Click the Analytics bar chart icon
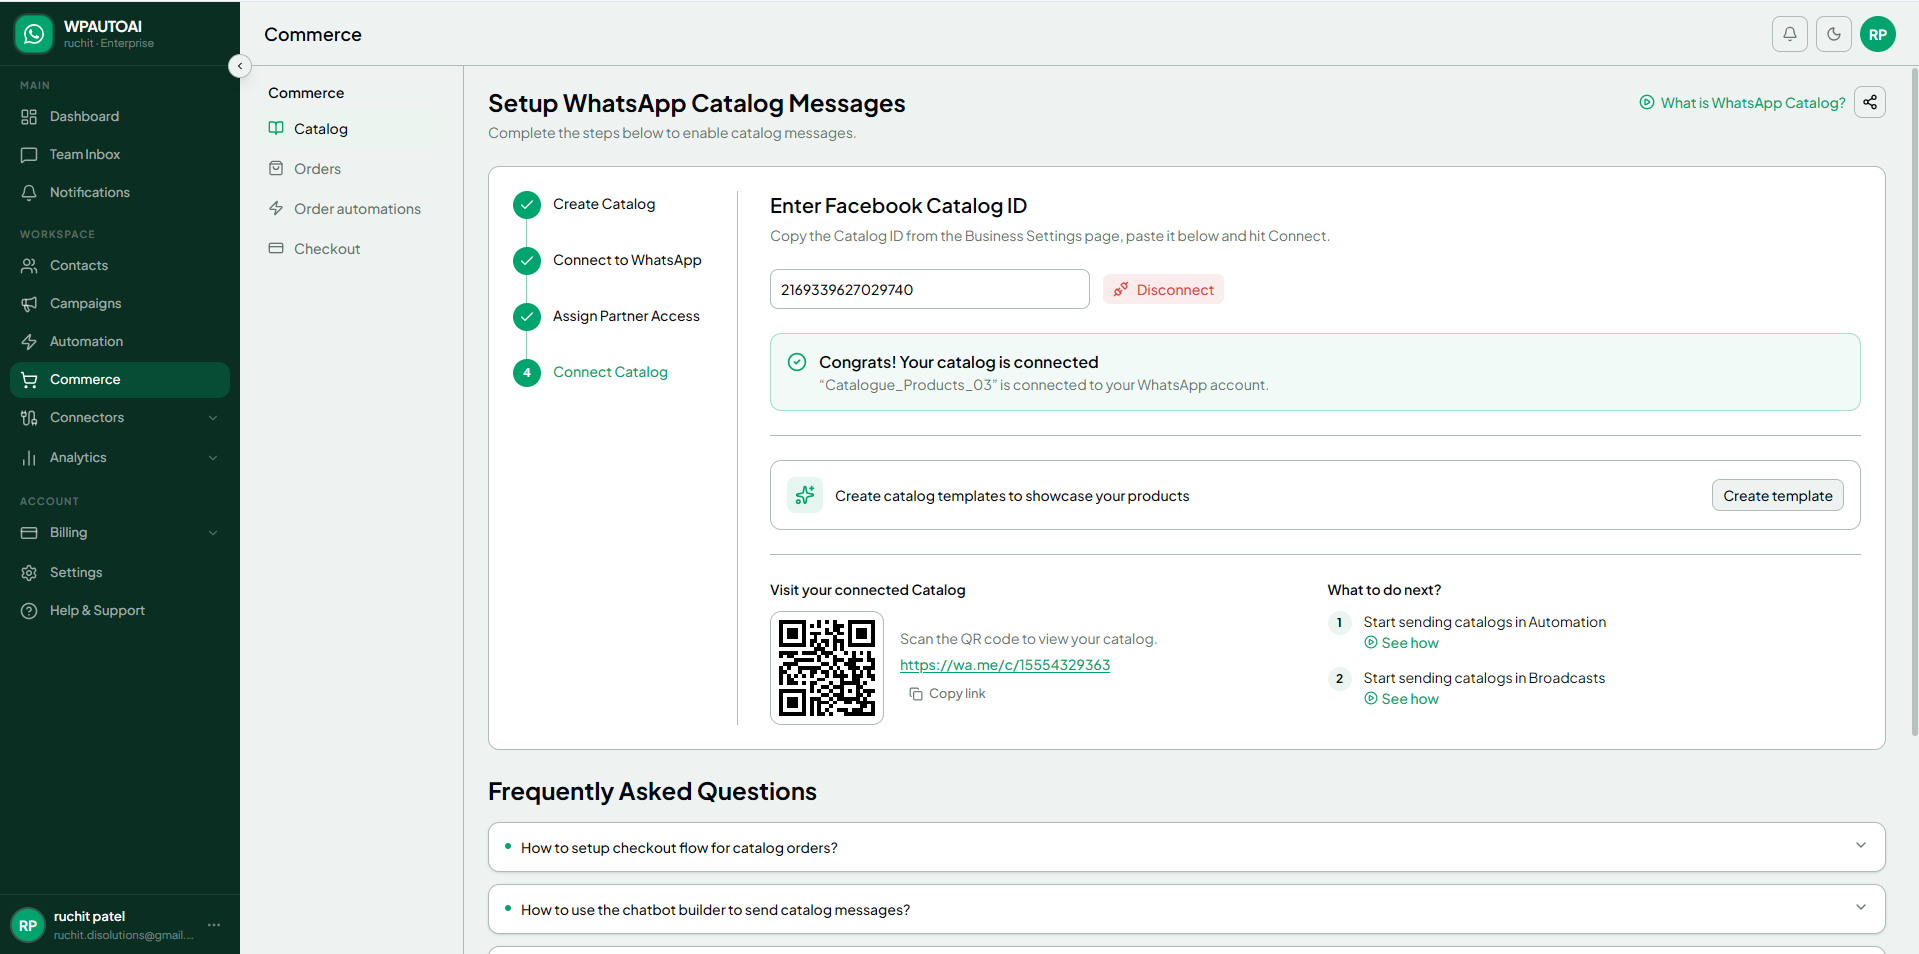Image resolution: width=1919 pixels, height=954 pixels. coord(29,458)
